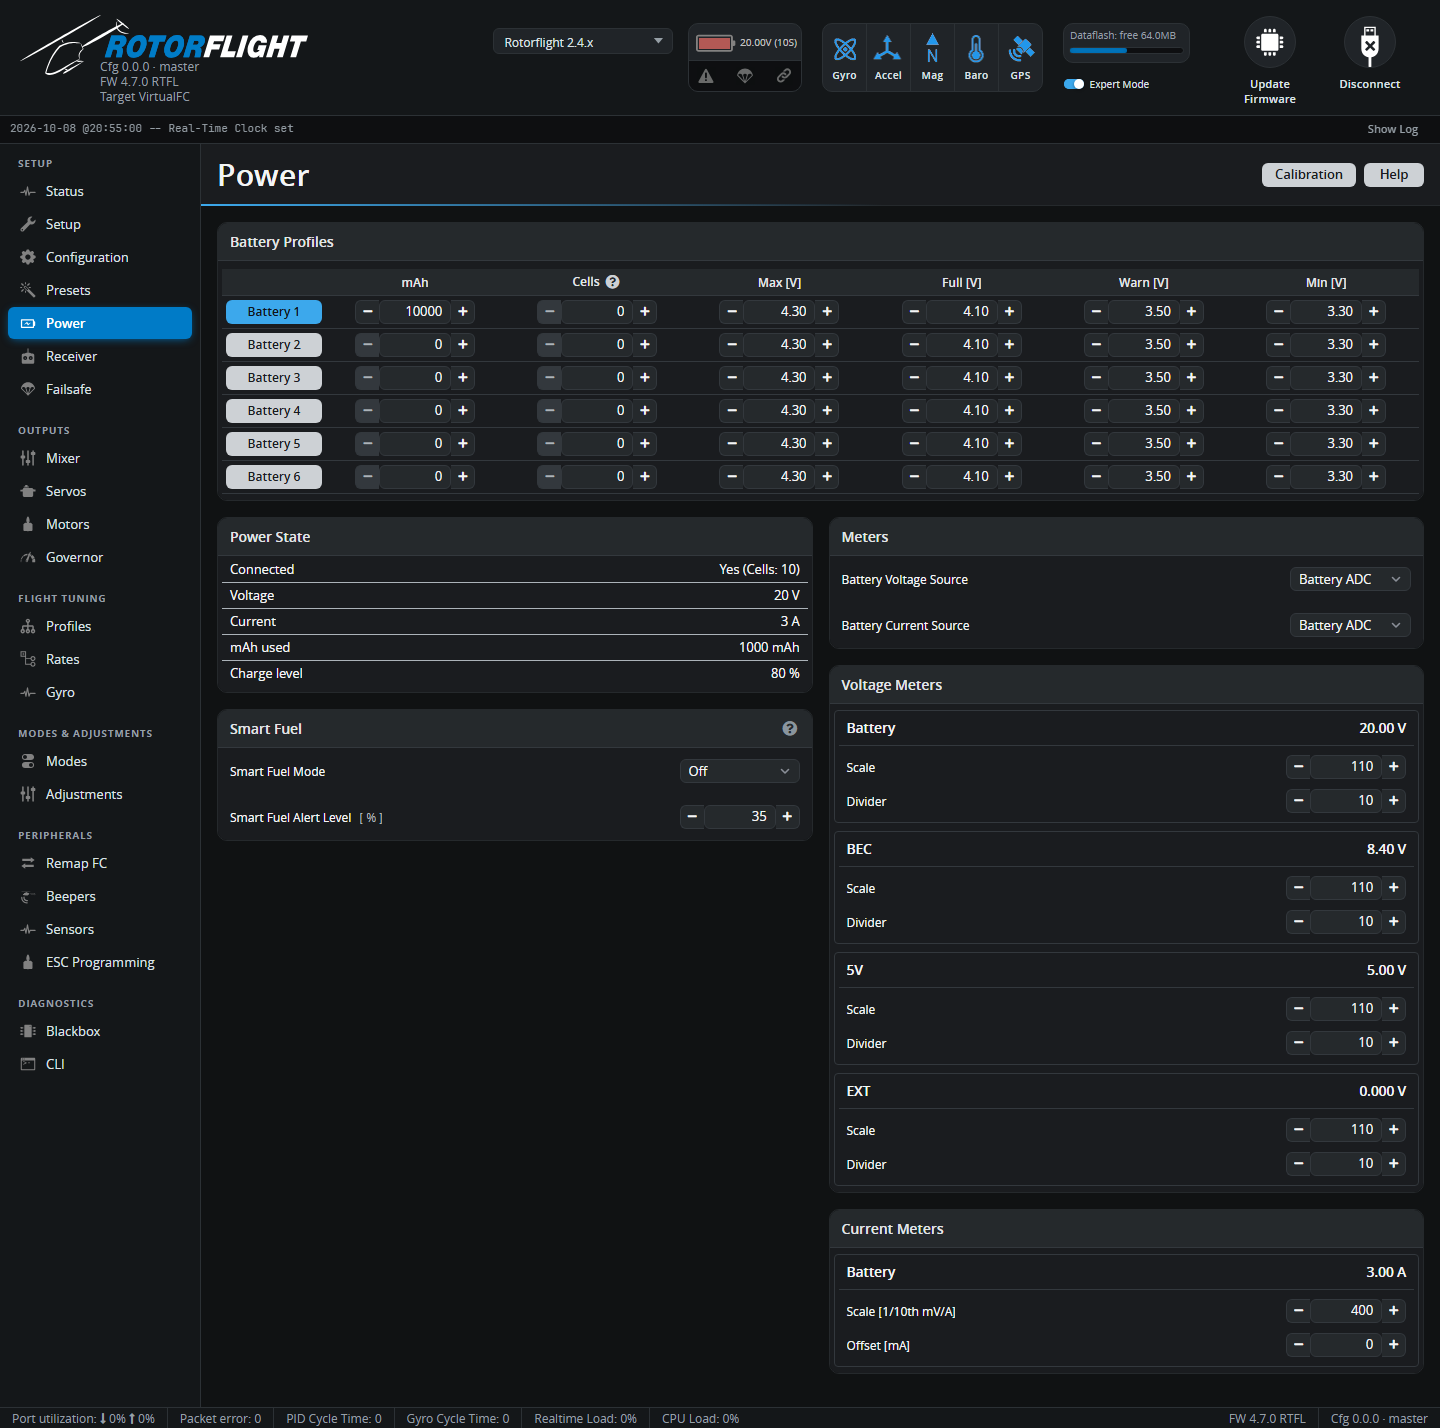Open the Motors sidebar page
The image size is (1440, 1428).
coord(100,524)
